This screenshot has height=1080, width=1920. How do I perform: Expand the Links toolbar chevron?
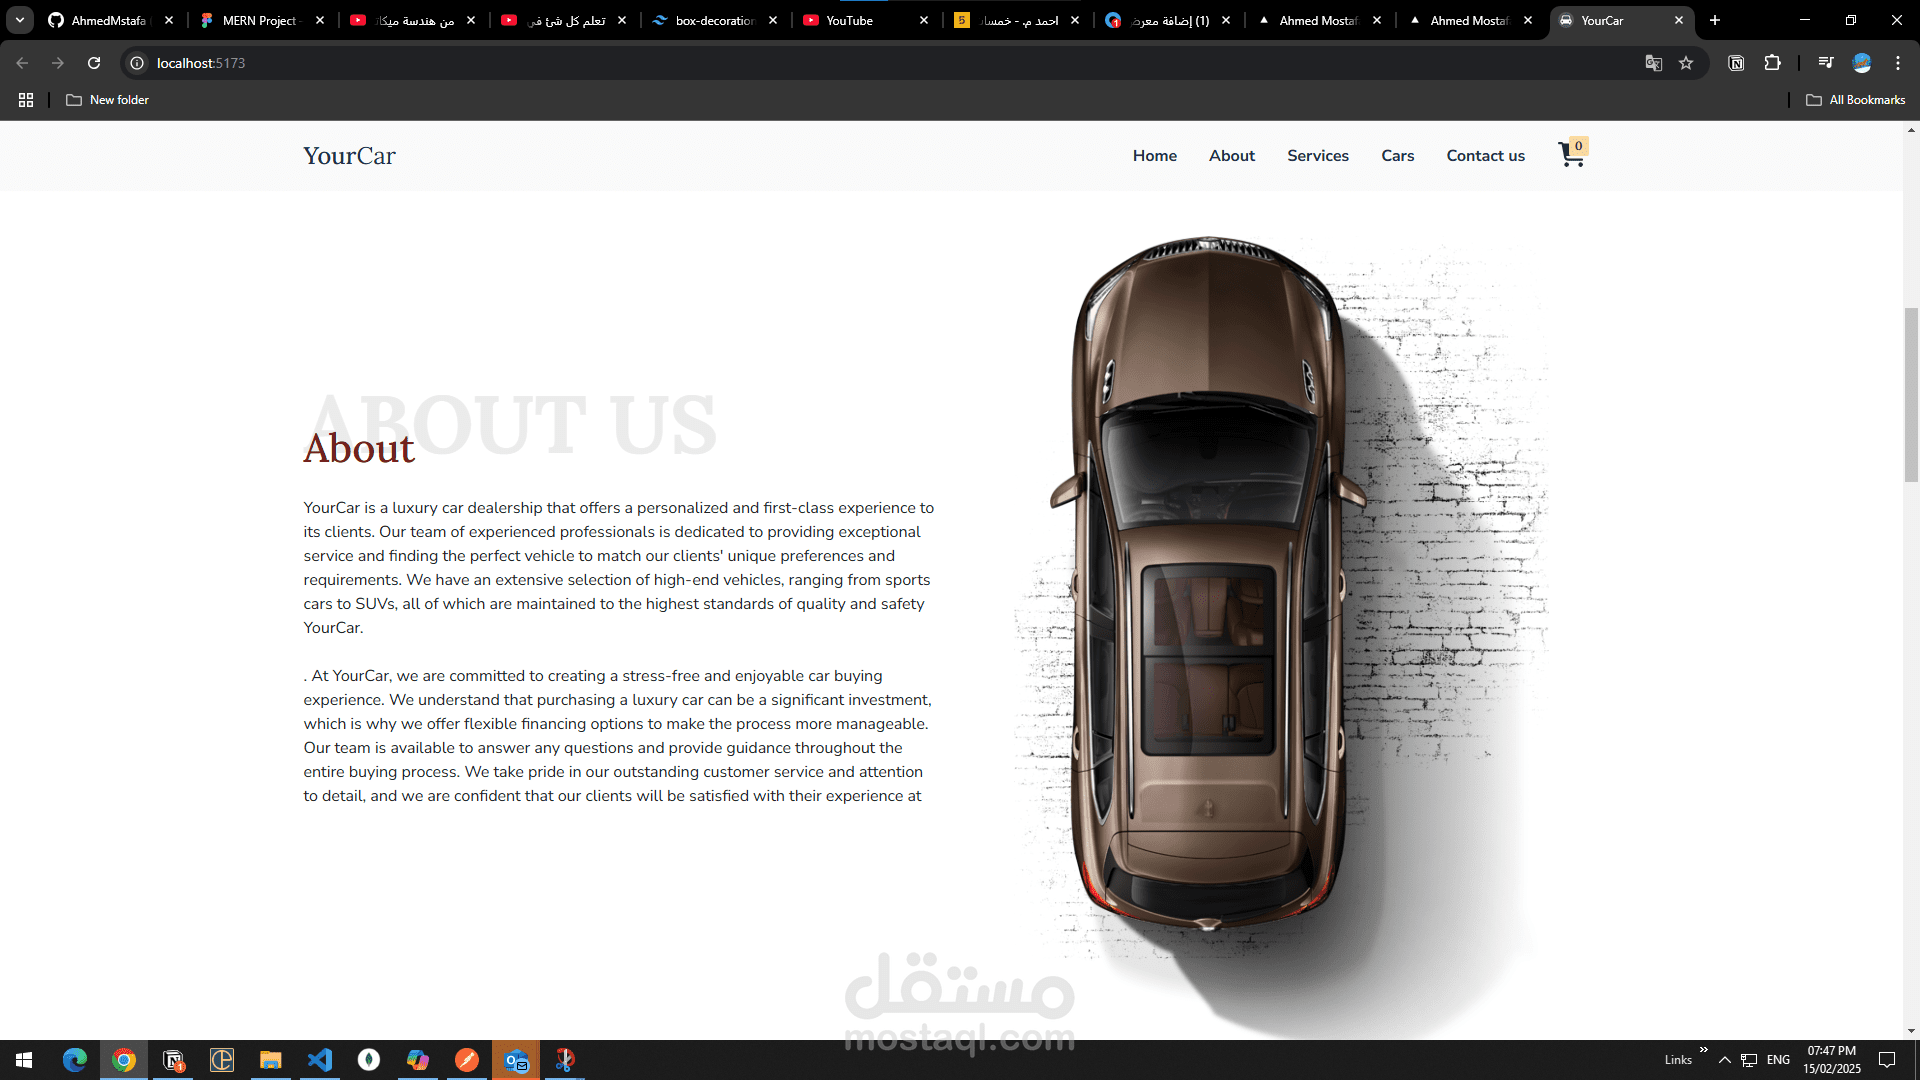coord(1703,1050)
